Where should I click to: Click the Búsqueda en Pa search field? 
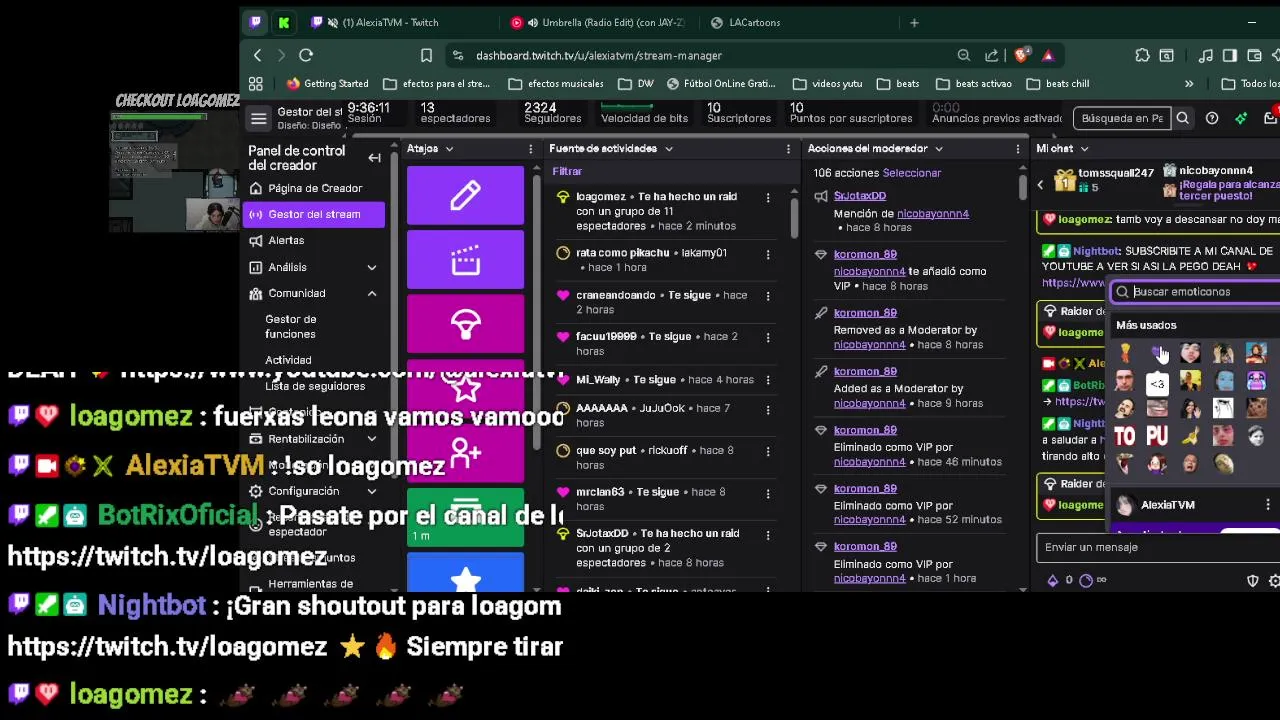point(1122,118)
